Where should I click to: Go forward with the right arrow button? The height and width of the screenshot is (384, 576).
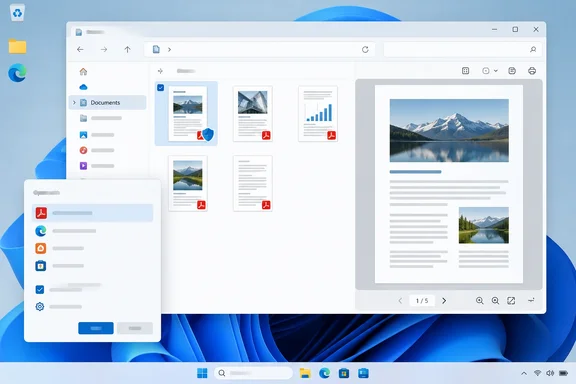point(104,49)
